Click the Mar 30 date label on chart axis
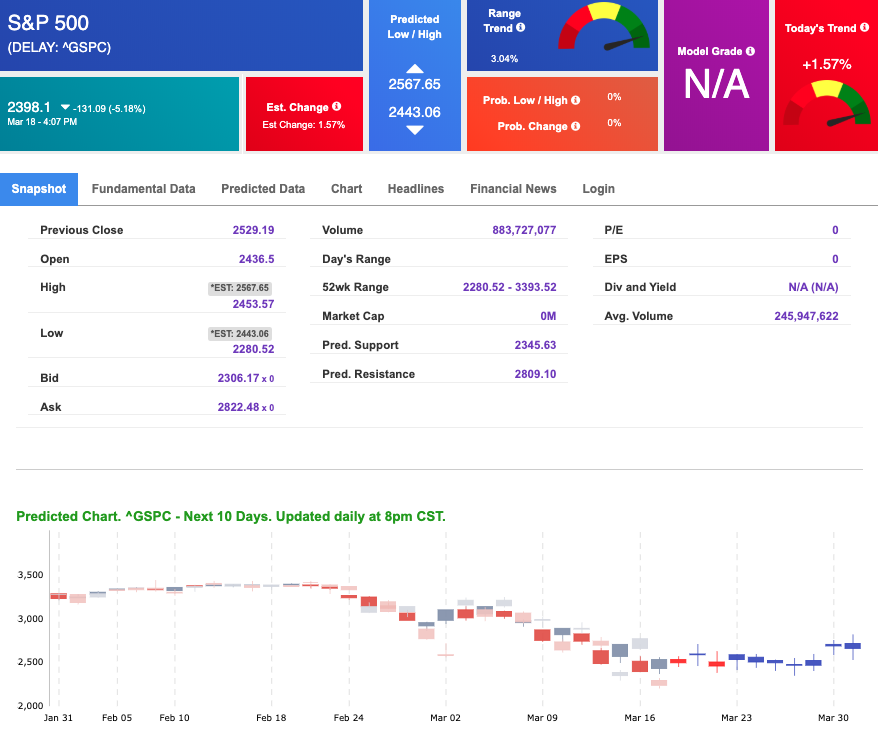The width and height of the screenshot is (878, 731). pyautogui.click(x=833, y=718)
